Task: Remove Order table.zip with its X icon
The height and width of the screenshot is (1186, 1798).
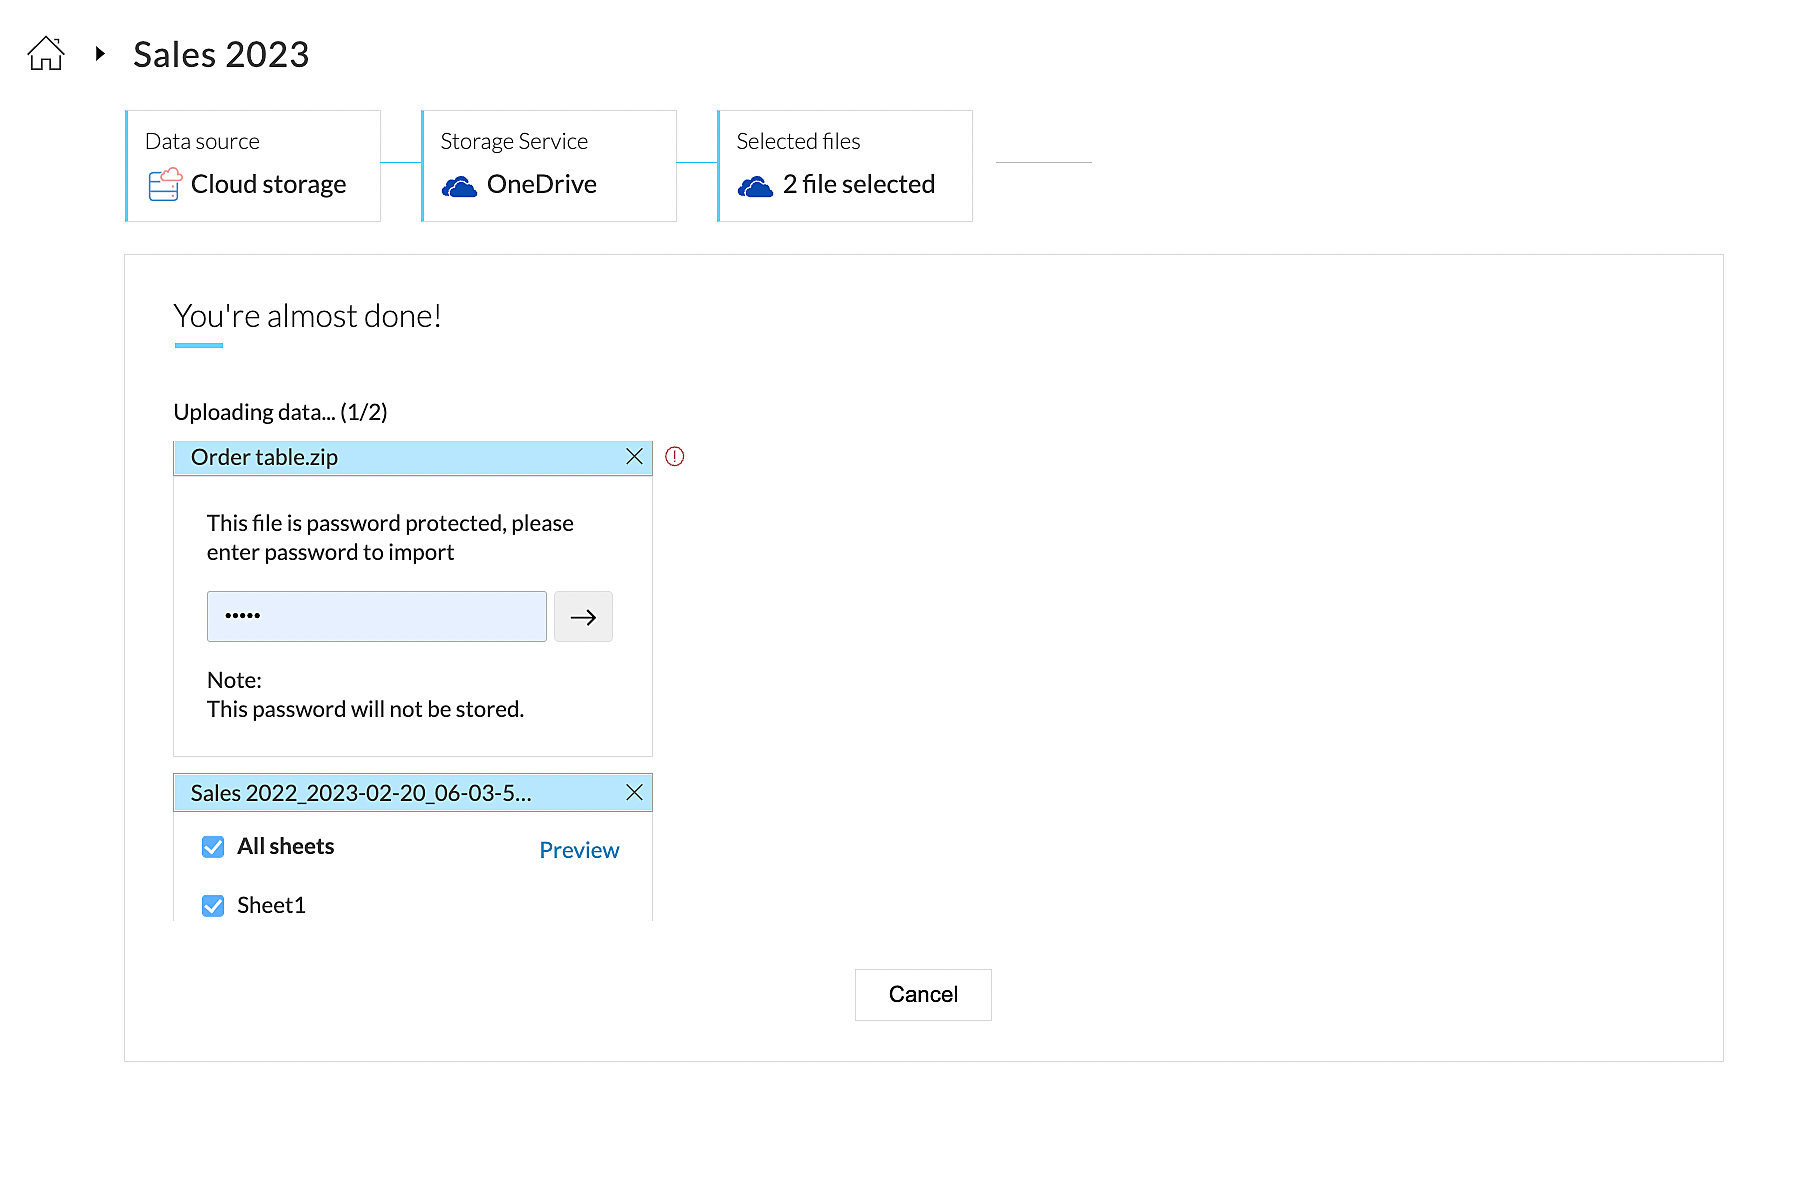Action: coord(634,457)
